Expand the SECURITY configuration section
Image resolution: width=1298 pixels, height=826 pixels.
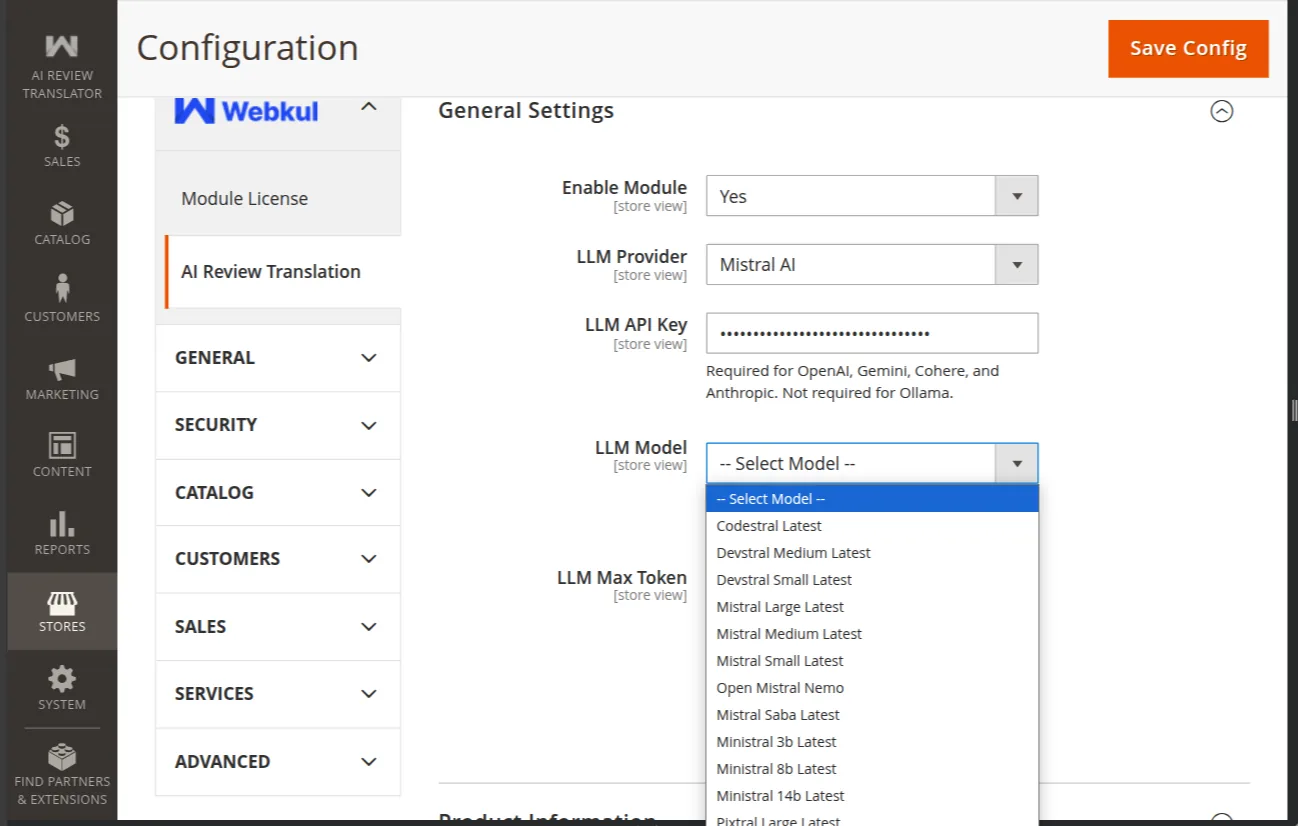[x=278, y=425]
